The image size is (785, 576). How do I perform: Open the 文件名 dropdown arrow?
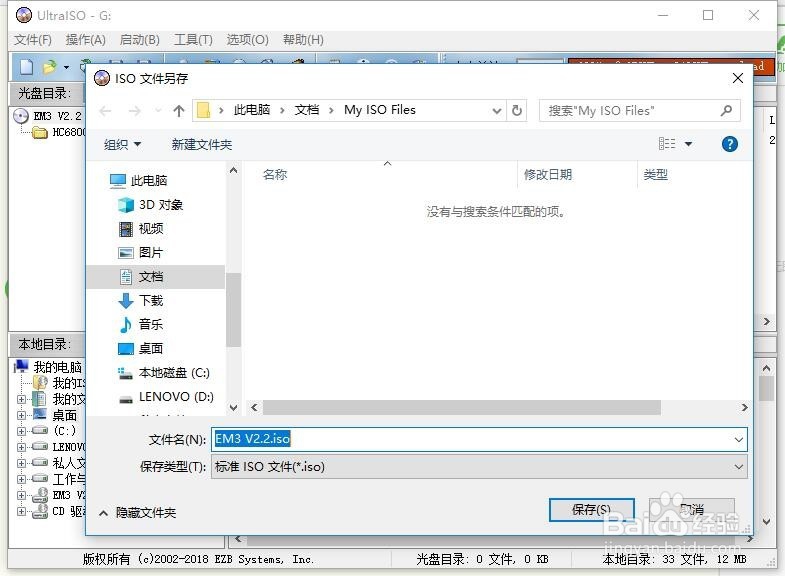coord(738,439)
